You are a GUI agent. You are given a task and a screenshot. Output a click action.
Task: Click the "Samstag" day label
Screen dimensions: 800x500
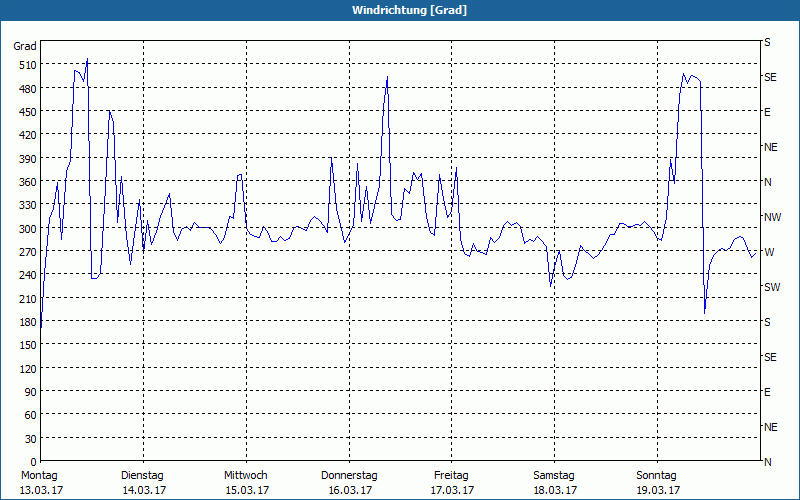pos(554,476)
